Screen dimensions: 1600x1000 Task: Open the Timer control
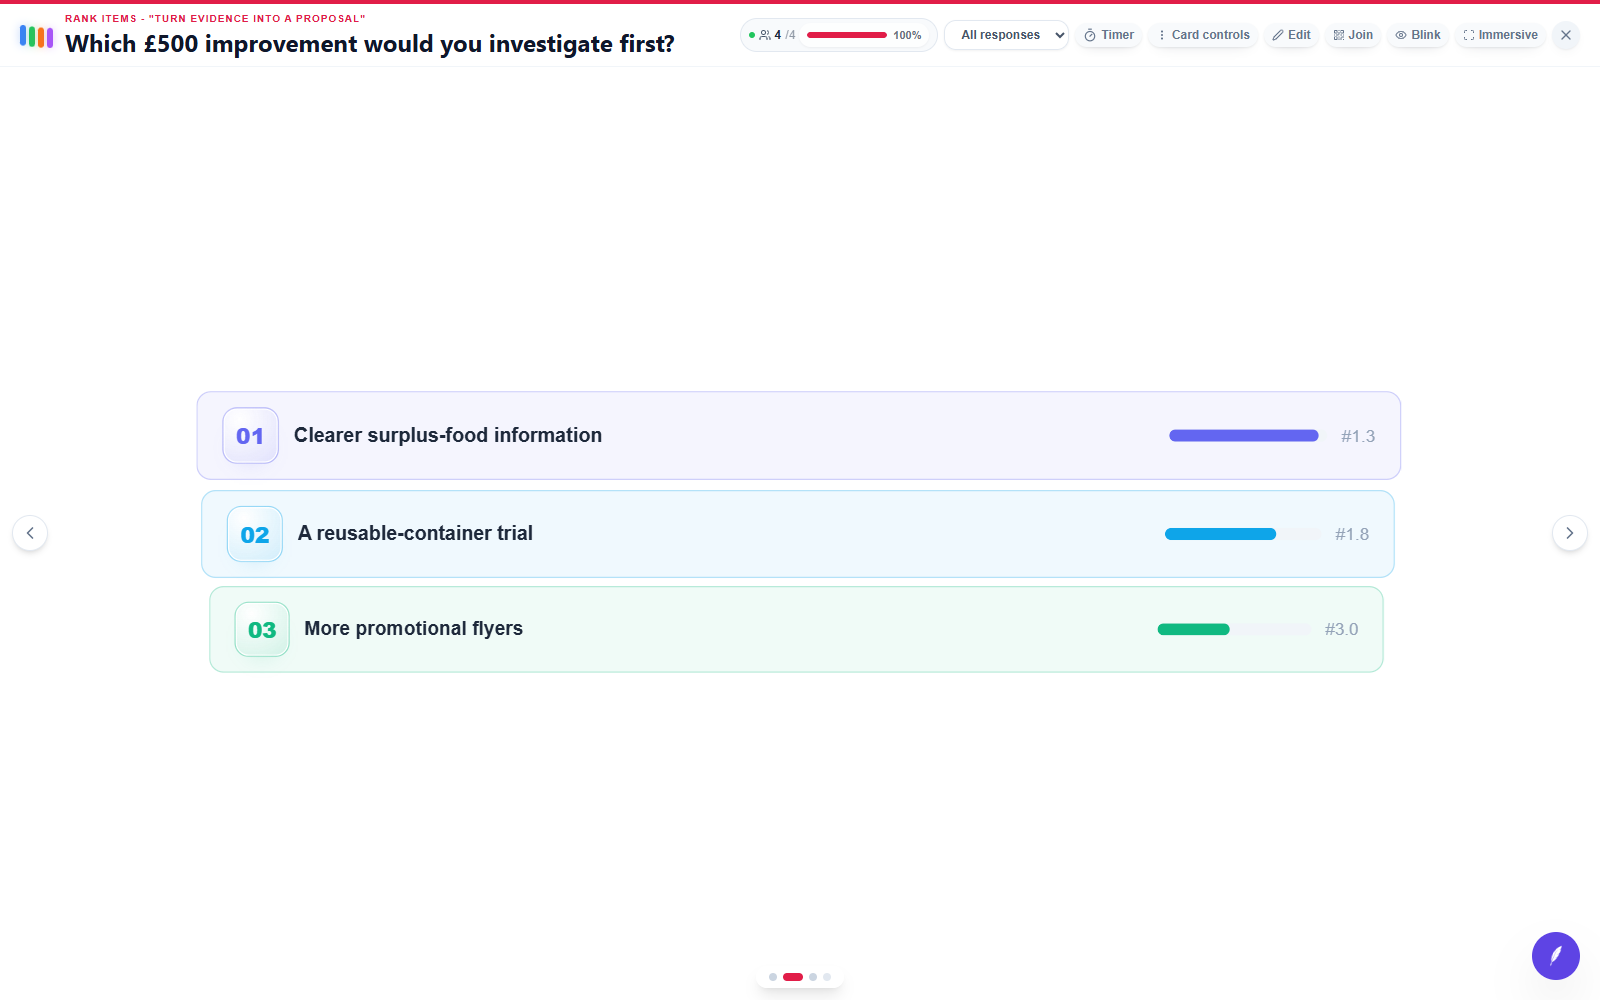point(1109,35)
